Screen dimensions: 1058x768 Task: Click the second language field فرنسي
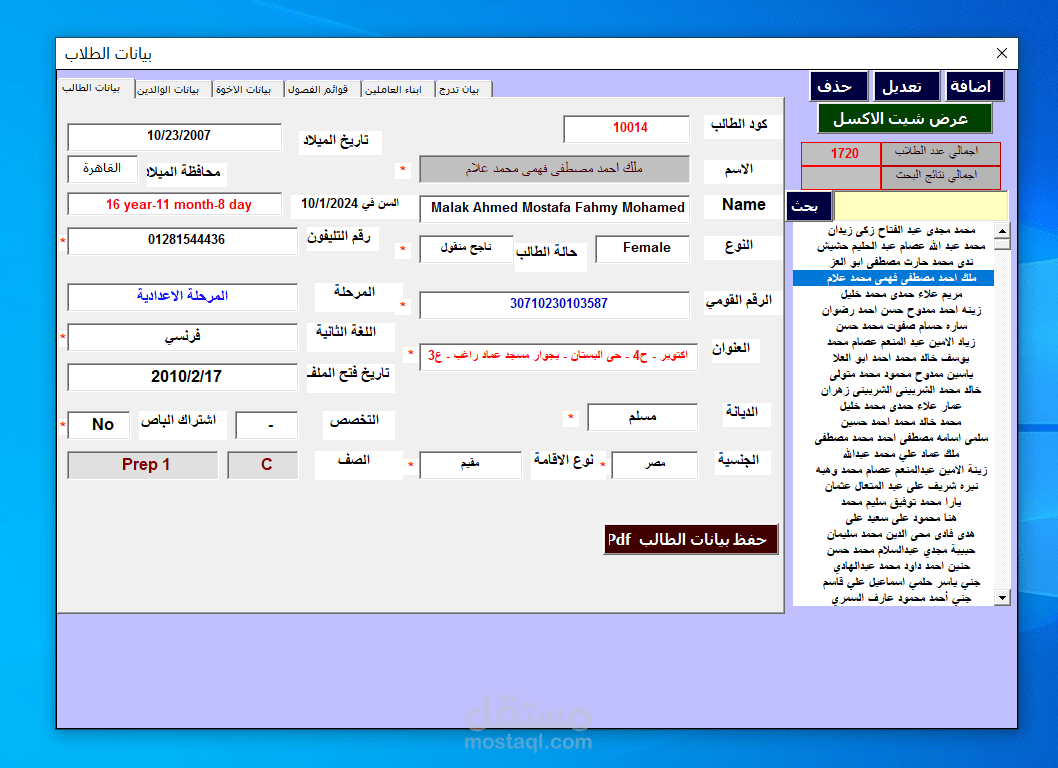coord(183,337)
